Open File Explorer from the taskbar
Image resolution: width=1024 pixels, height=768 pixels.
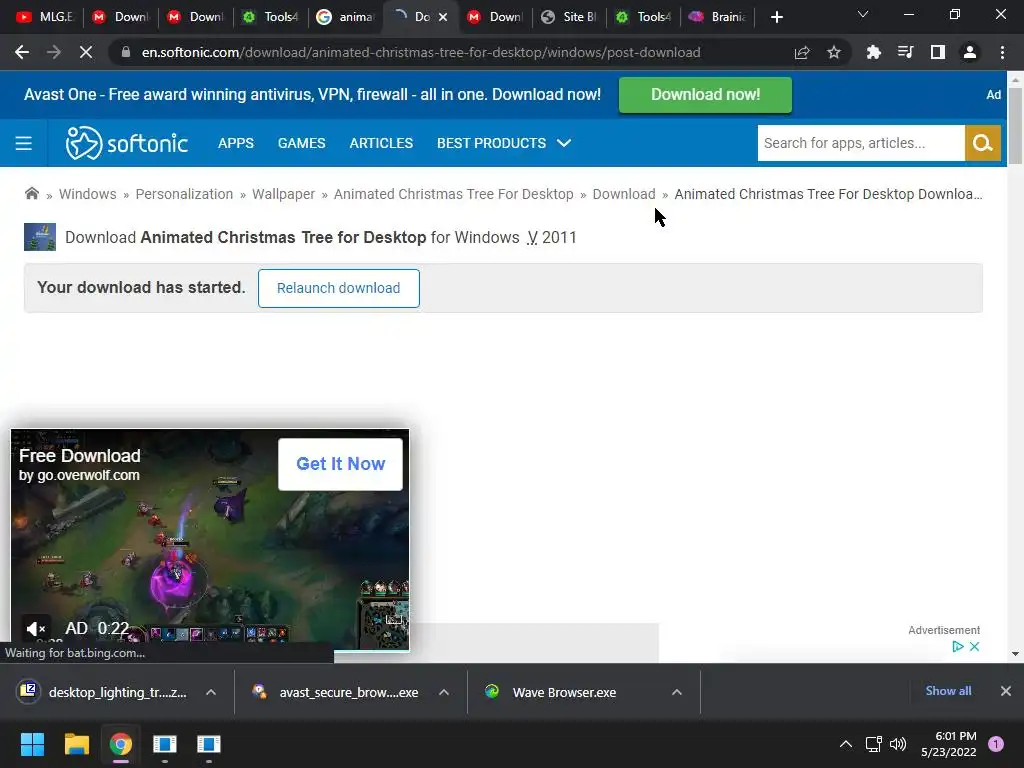(76, 744)
